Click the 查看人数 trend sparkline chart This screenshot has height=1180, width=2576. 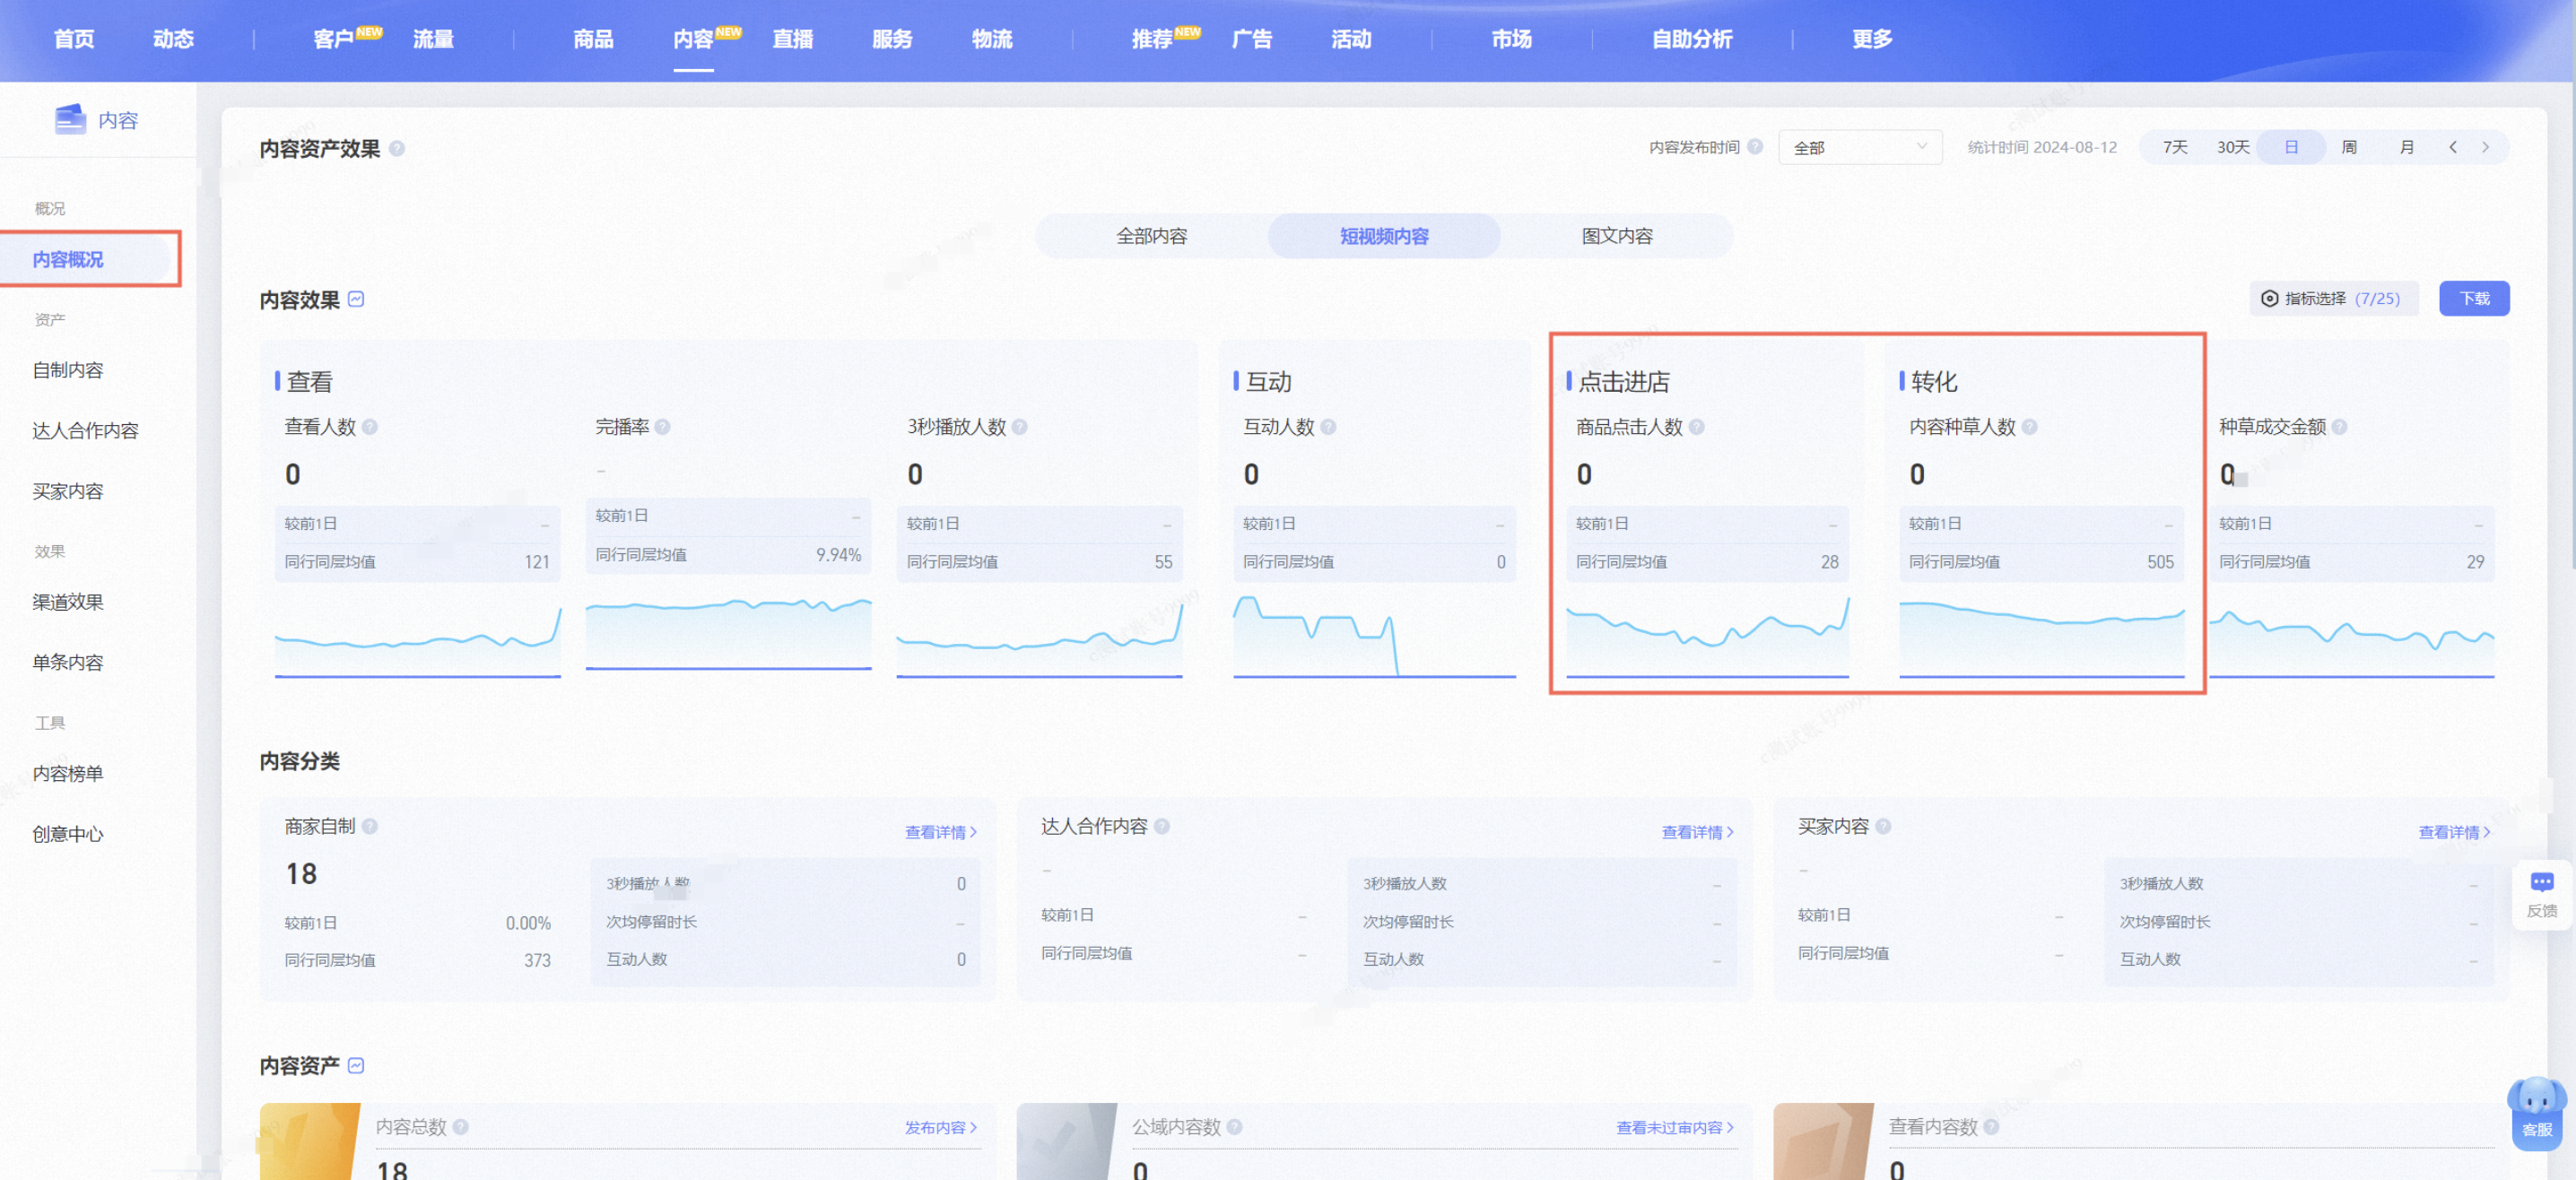[418, 641]
